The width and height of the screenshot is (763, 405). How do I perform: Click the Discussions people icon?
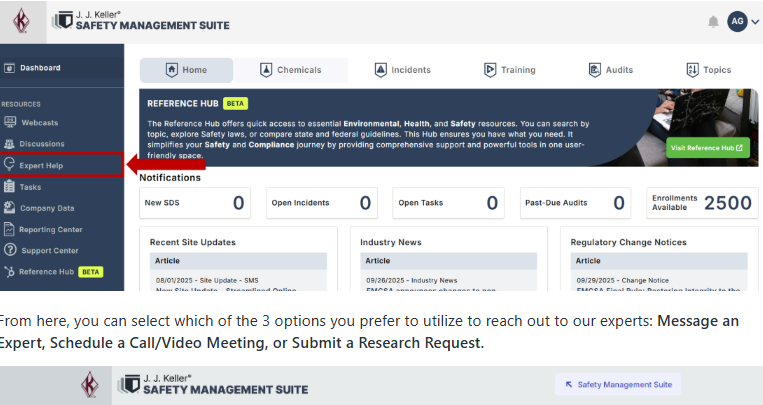pos(9,144)
